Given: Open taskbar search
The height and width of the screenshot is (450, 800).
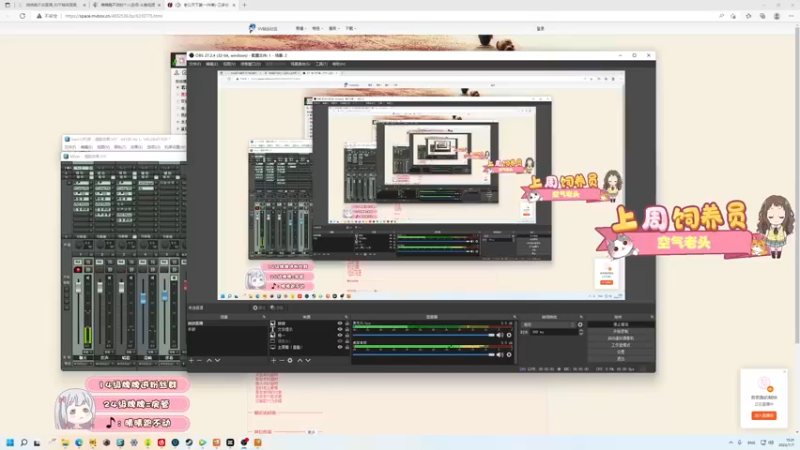Looking at the screenshot, I should click(23, 442).
